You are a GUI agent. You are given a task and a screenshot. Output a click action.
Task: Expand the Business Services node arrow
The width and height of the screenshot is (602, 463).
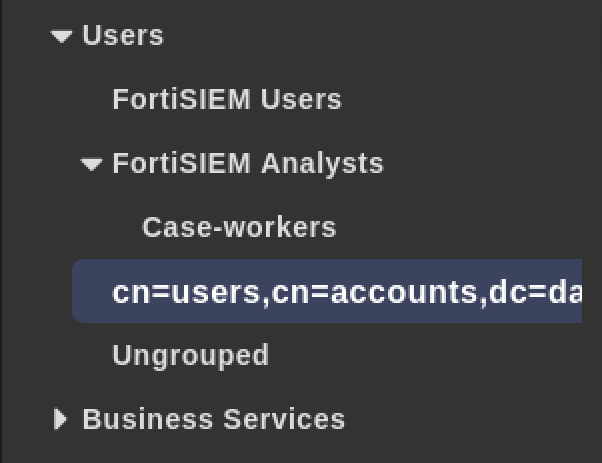61,419
